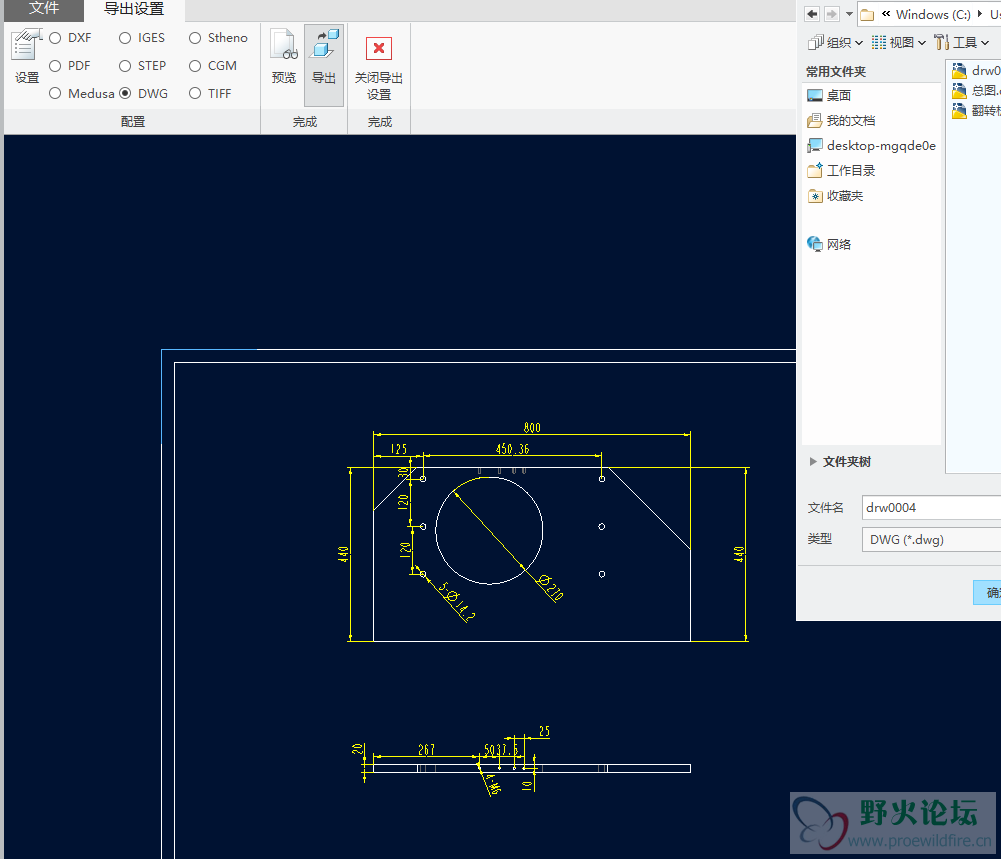
Task: Open the 文件 menu tab
Action: tap(43, 9)
